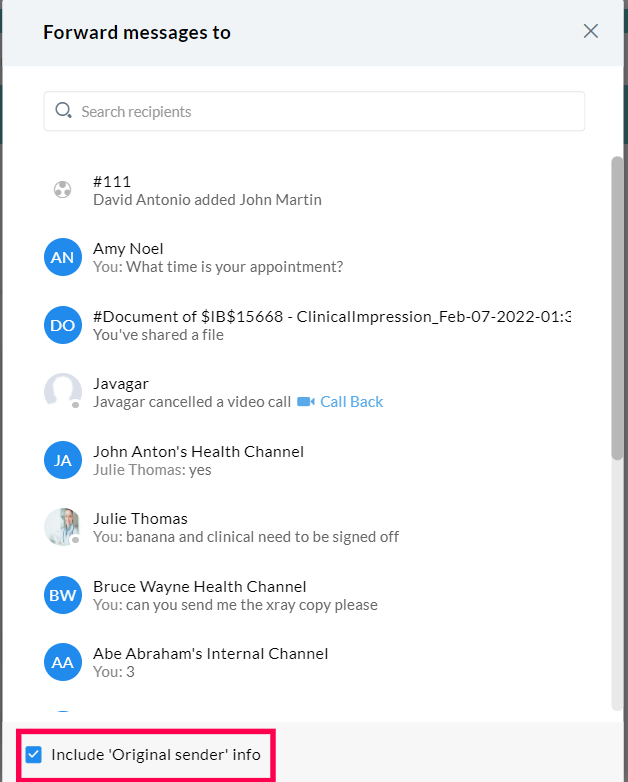Type in the Search recipients field
Viewport: 628px width, 782px height.
click(x=320, y=111)
